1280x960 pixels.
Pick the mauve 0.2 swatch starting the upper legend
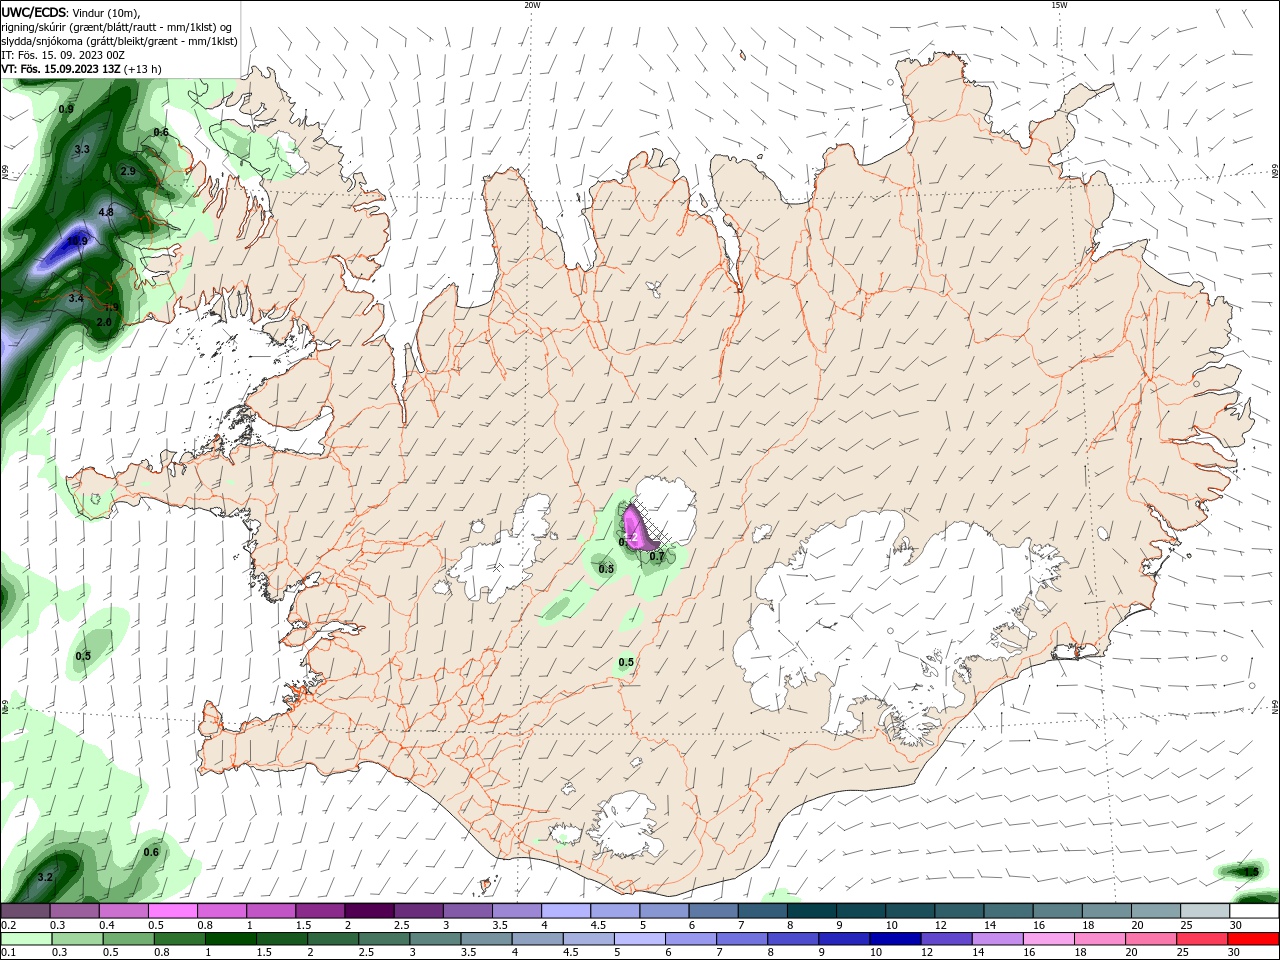click(x=26, y=911)
